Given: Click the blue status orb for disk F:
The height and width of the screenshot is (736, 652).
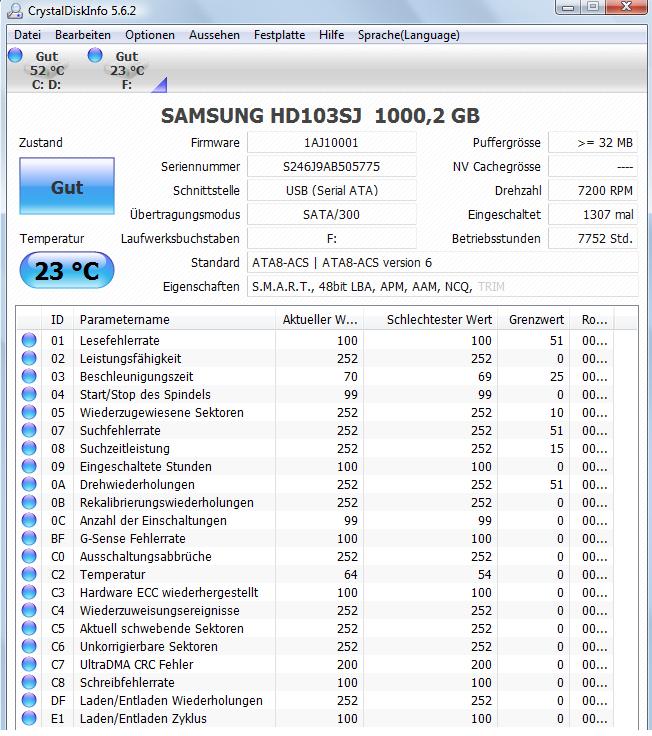Looking at the screenshot, I should 95,55.
